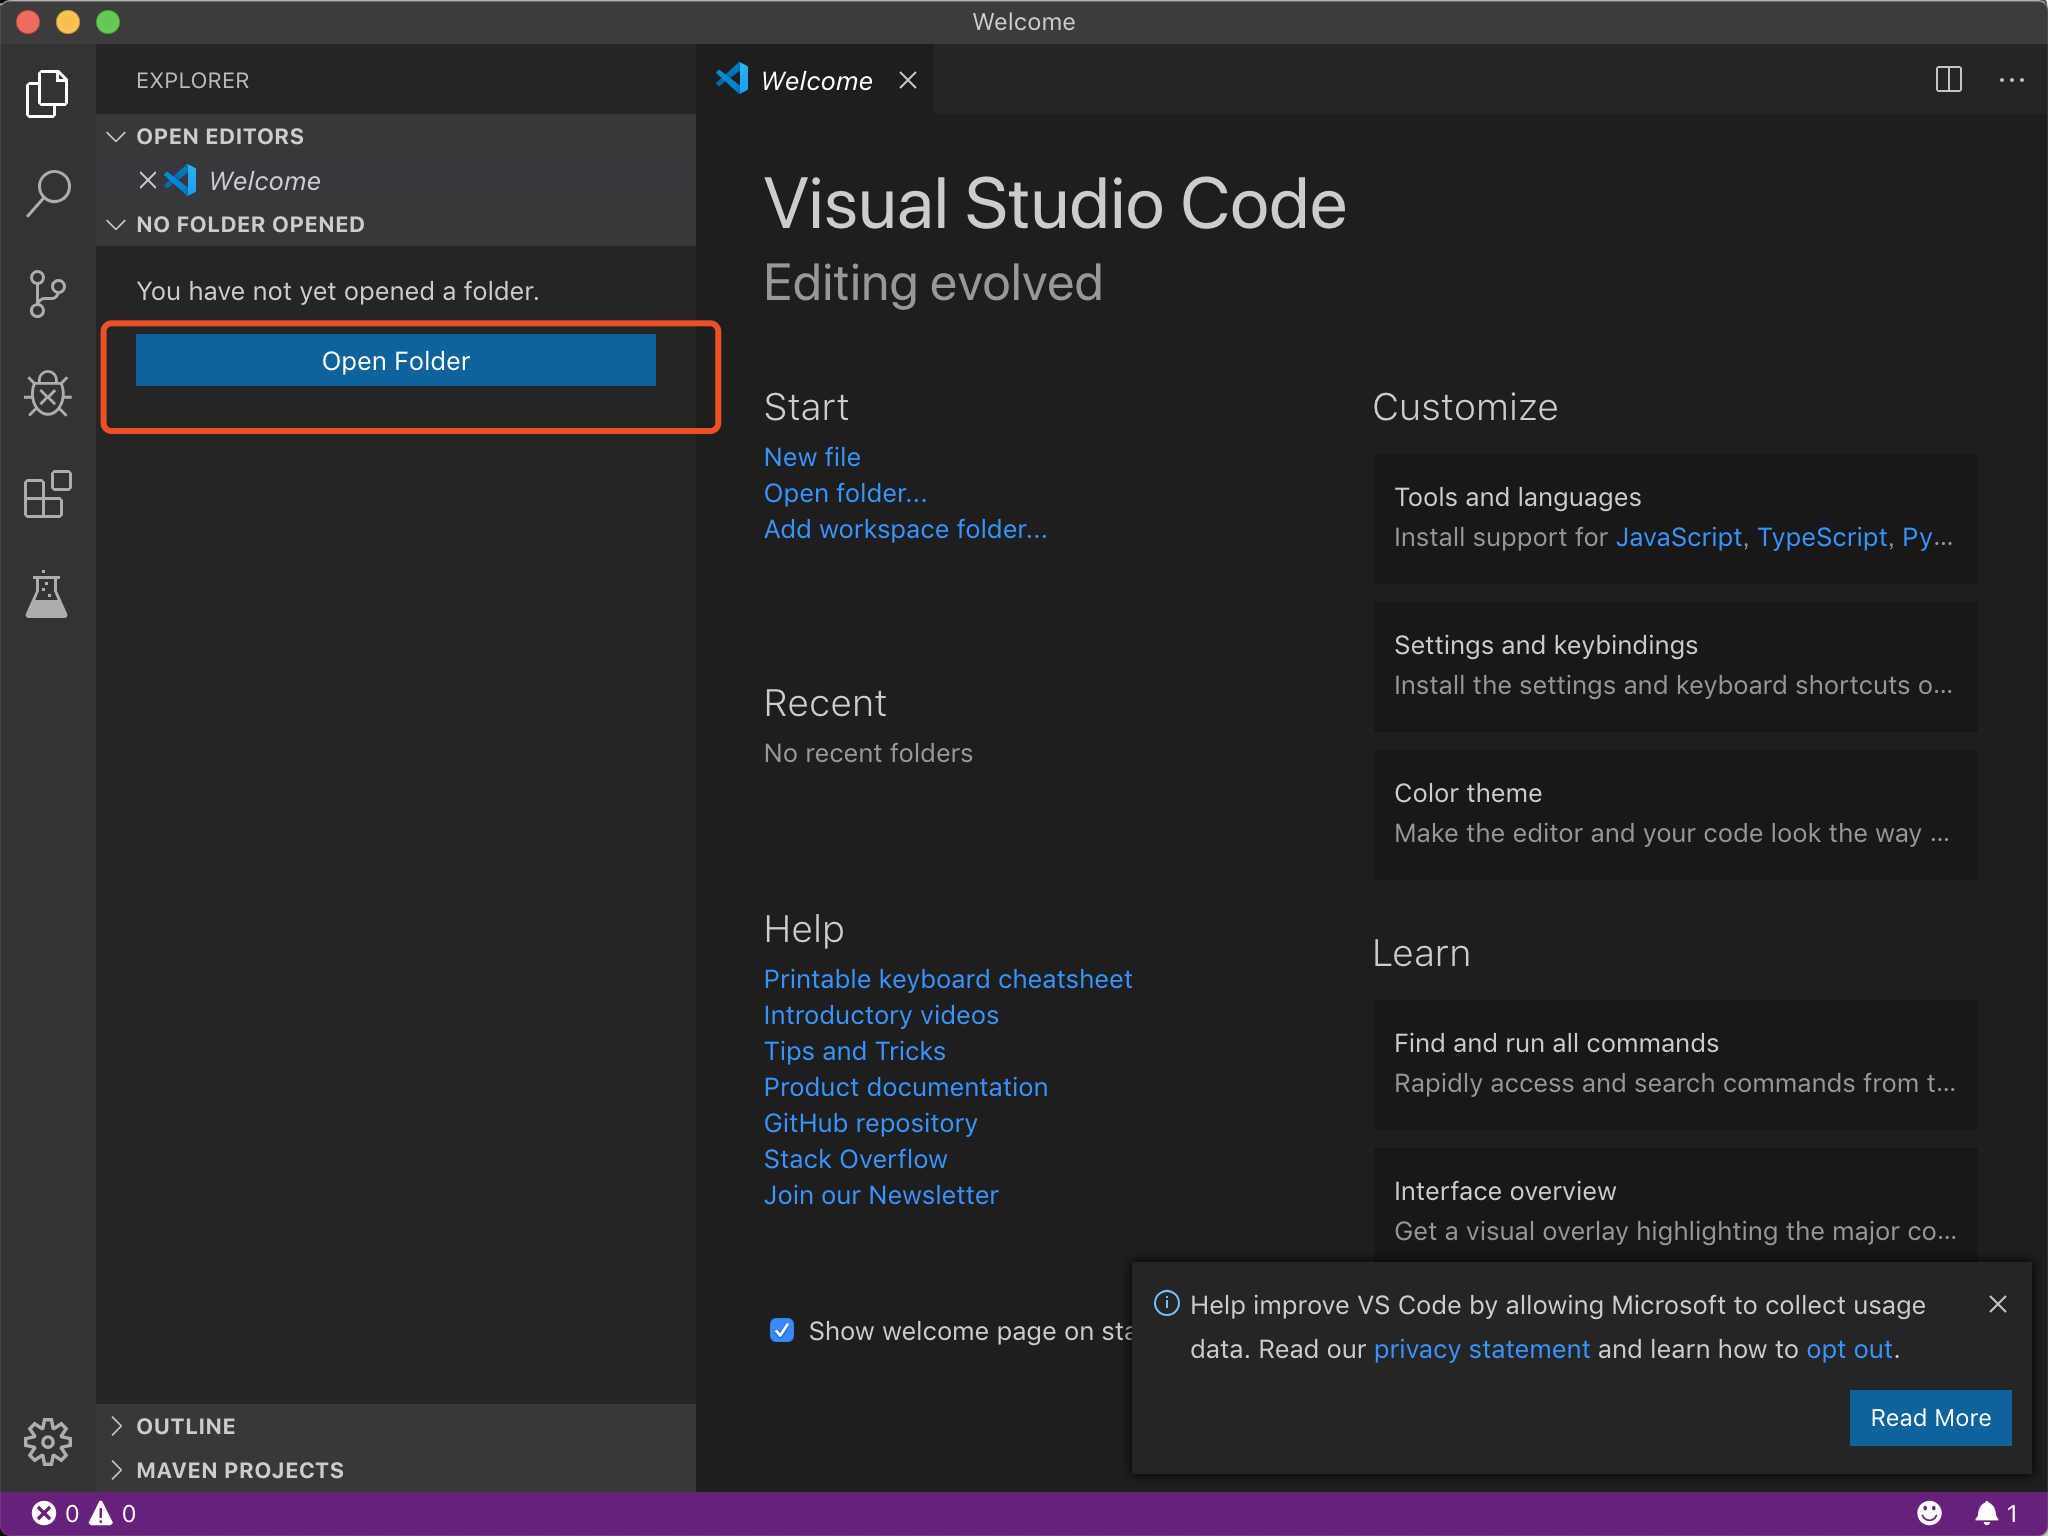Open the Source Control view

pos(47,294)
